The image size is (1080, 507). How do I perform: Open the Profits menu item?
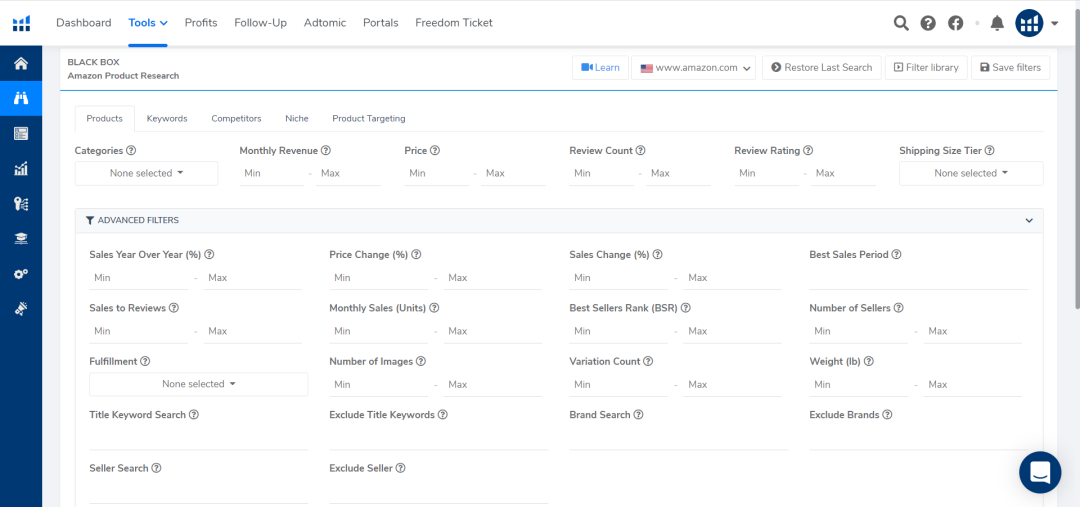[201, 23]
